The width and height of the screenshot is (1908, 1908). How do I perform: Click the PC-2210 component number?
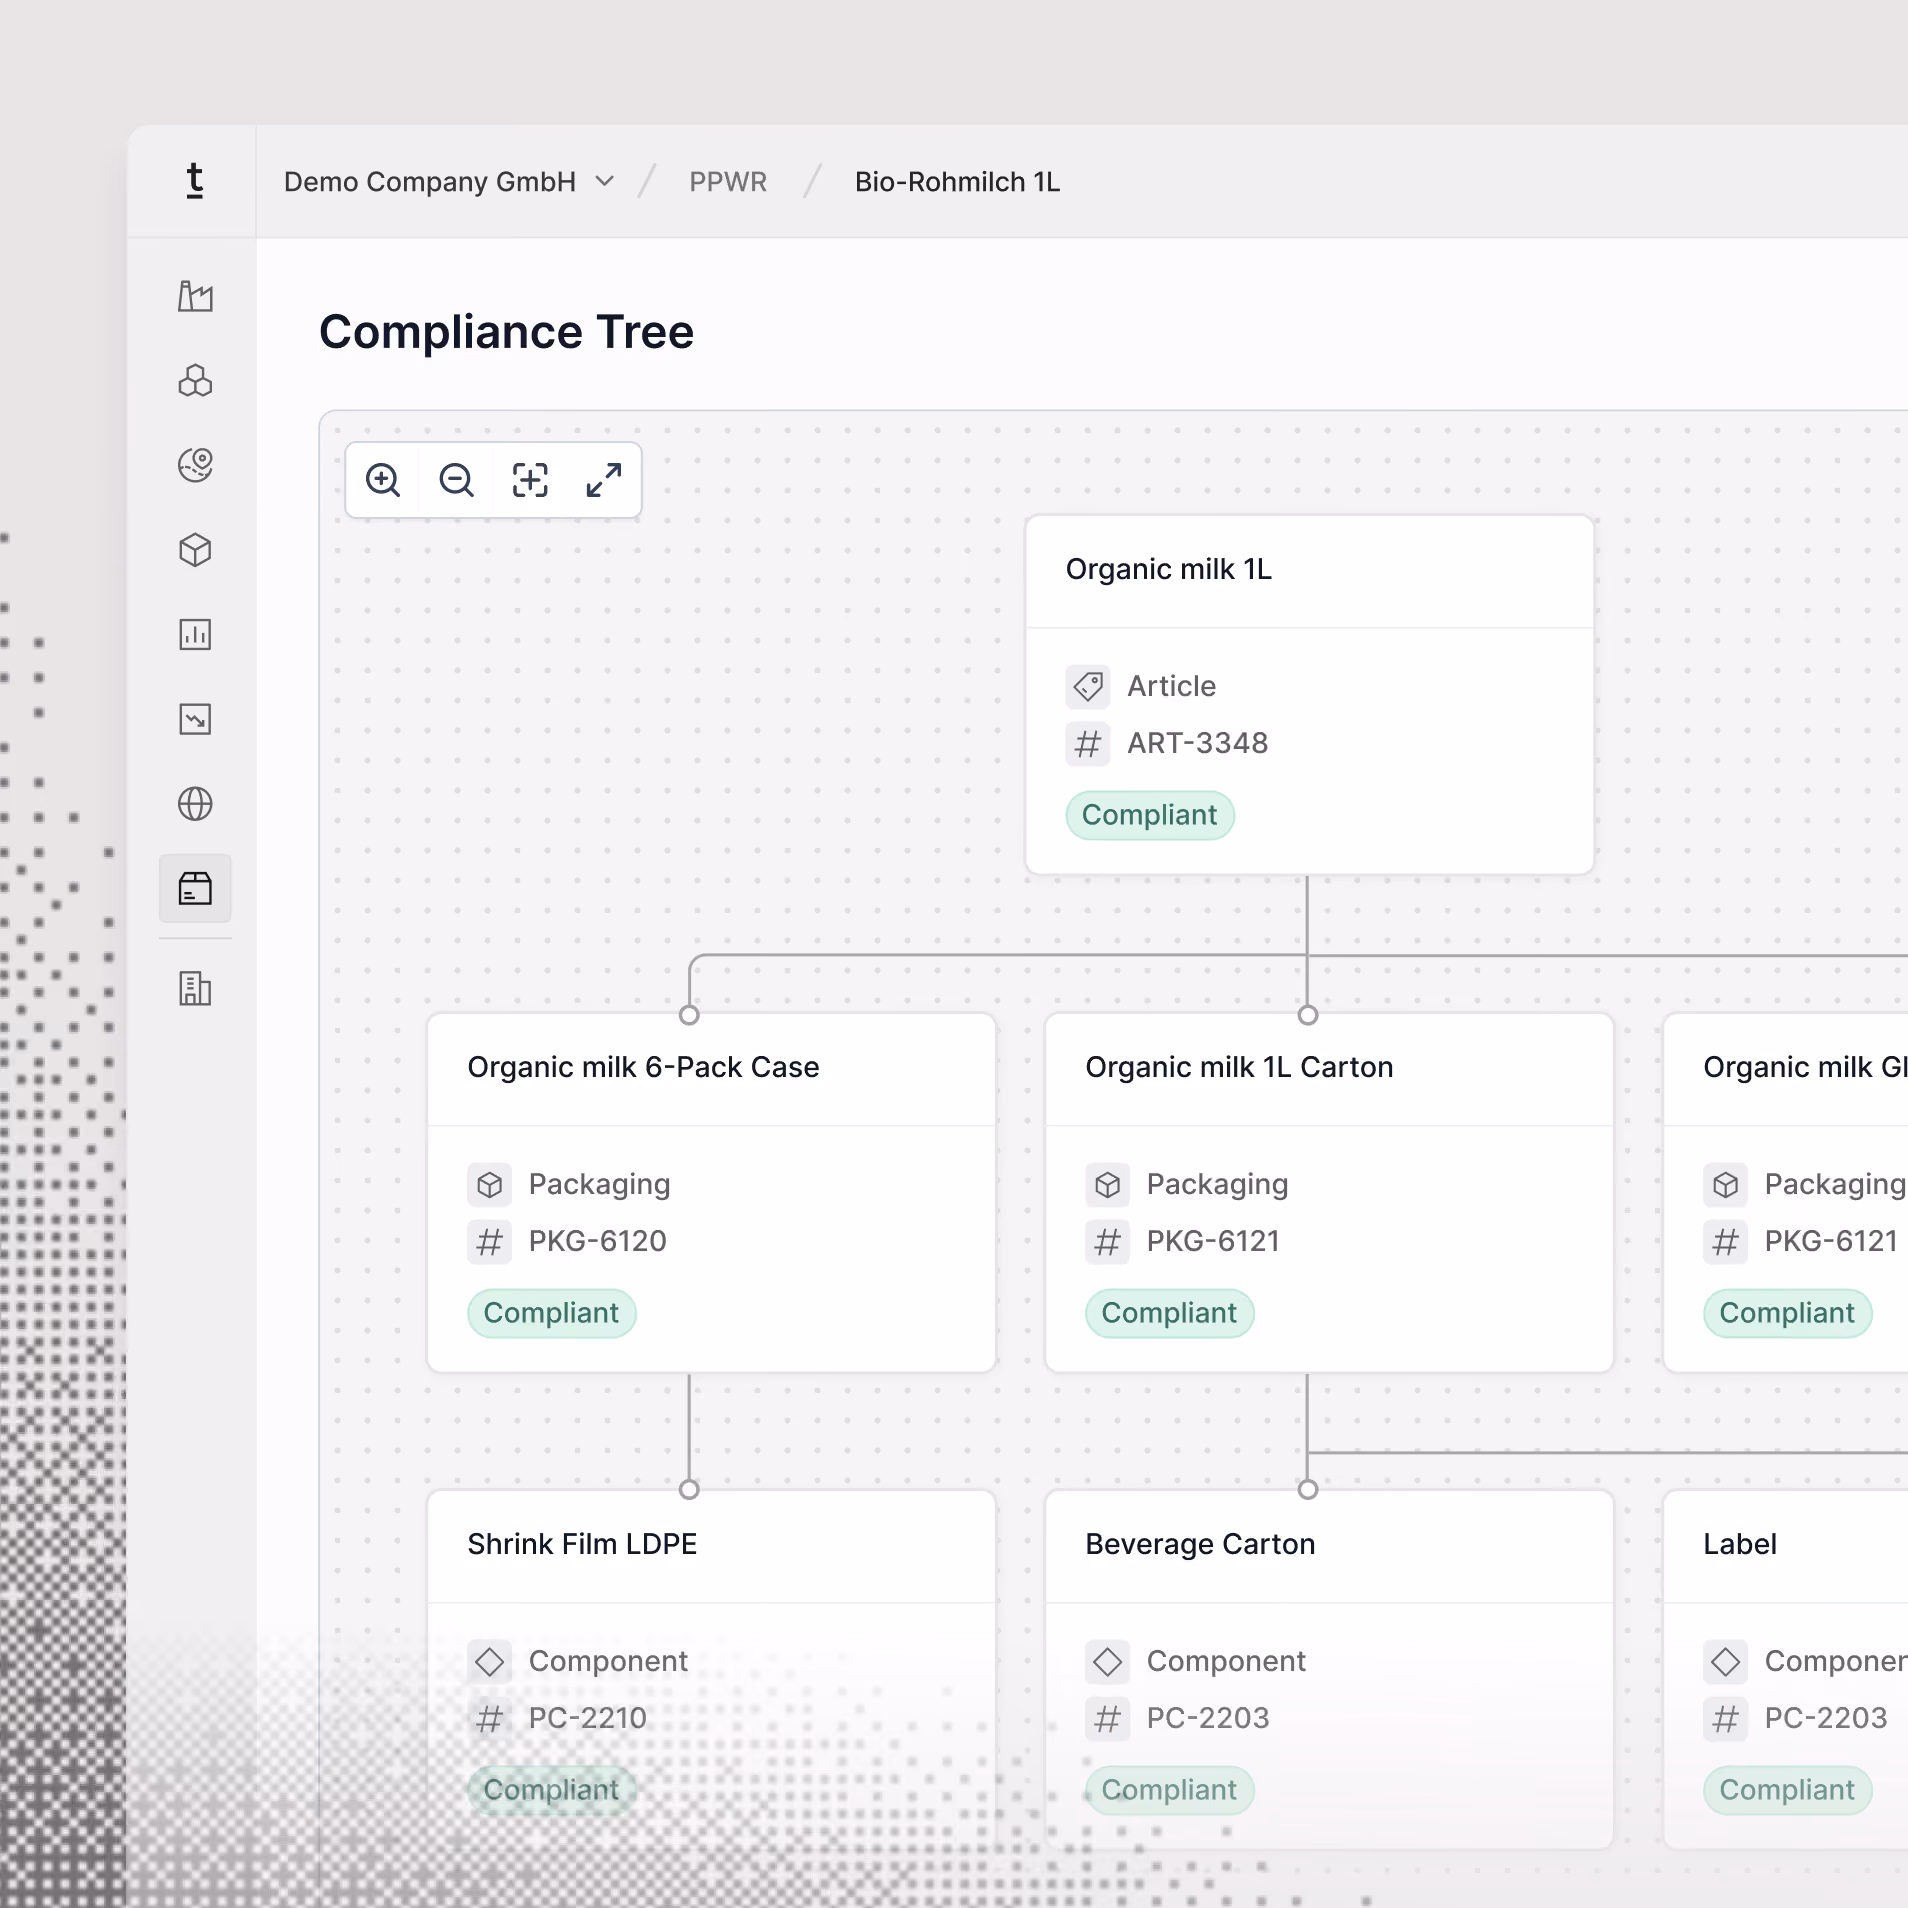587,1718
